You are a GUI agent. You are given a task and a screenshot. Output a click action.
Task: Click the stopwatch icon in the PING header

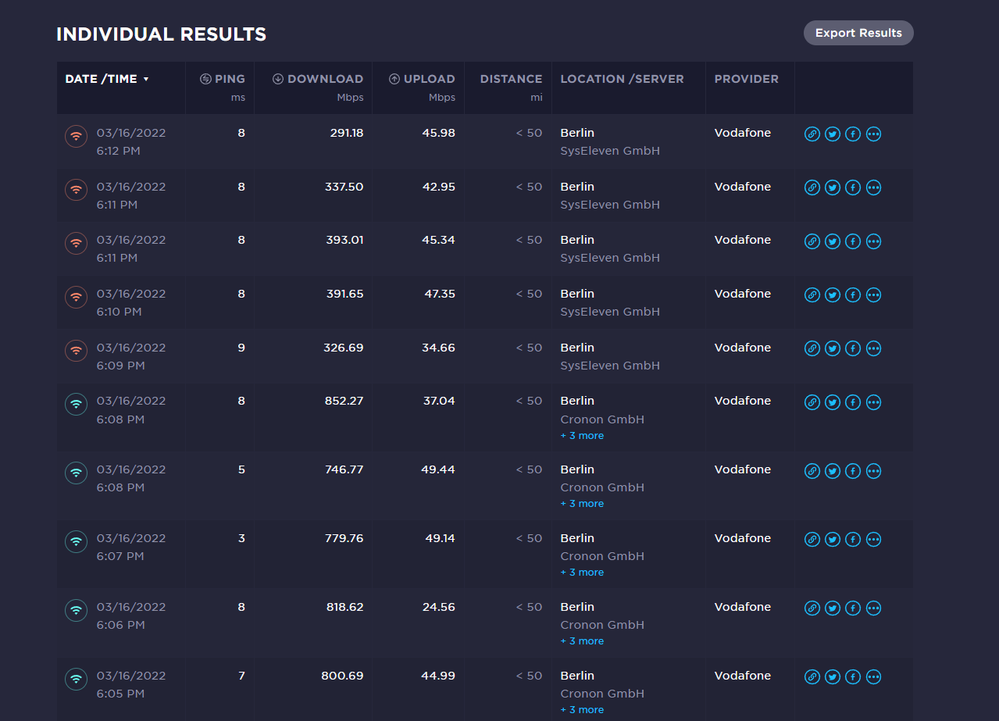coord(204,78)
